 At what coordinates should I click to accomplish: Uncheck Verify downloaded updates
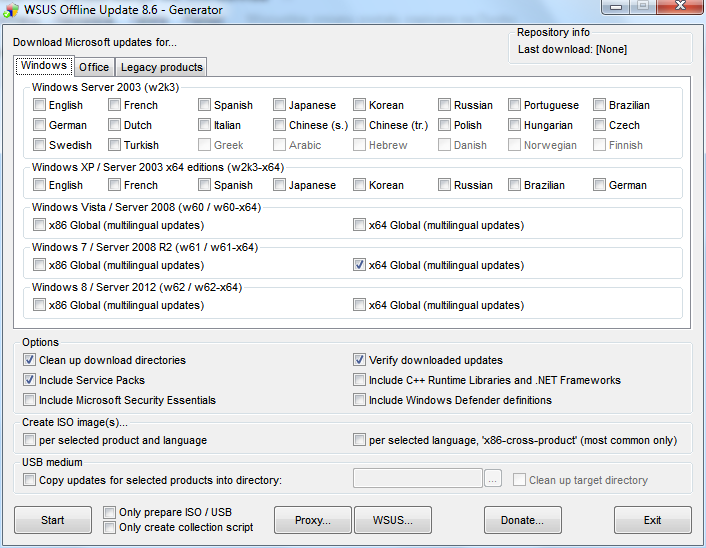[x=359, y=360]
